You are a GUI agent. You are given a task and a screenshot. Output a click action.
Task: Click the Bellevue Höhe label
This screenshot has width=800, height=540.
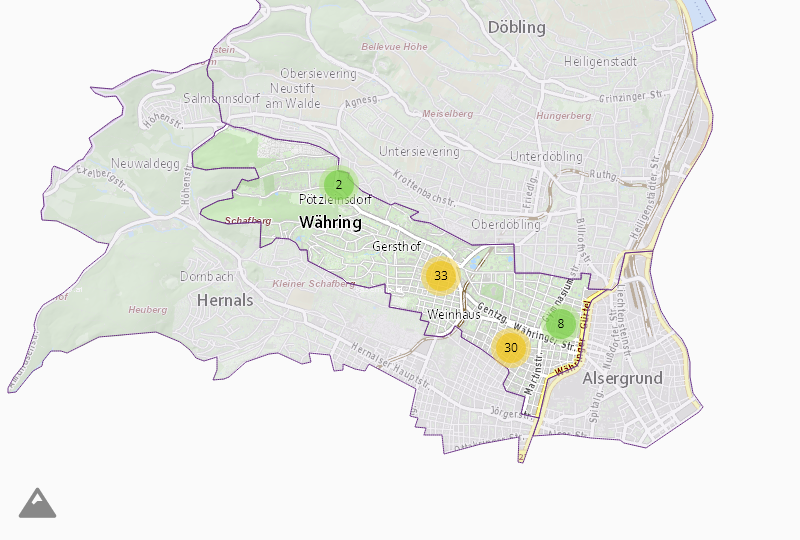(x=394, y=46)
